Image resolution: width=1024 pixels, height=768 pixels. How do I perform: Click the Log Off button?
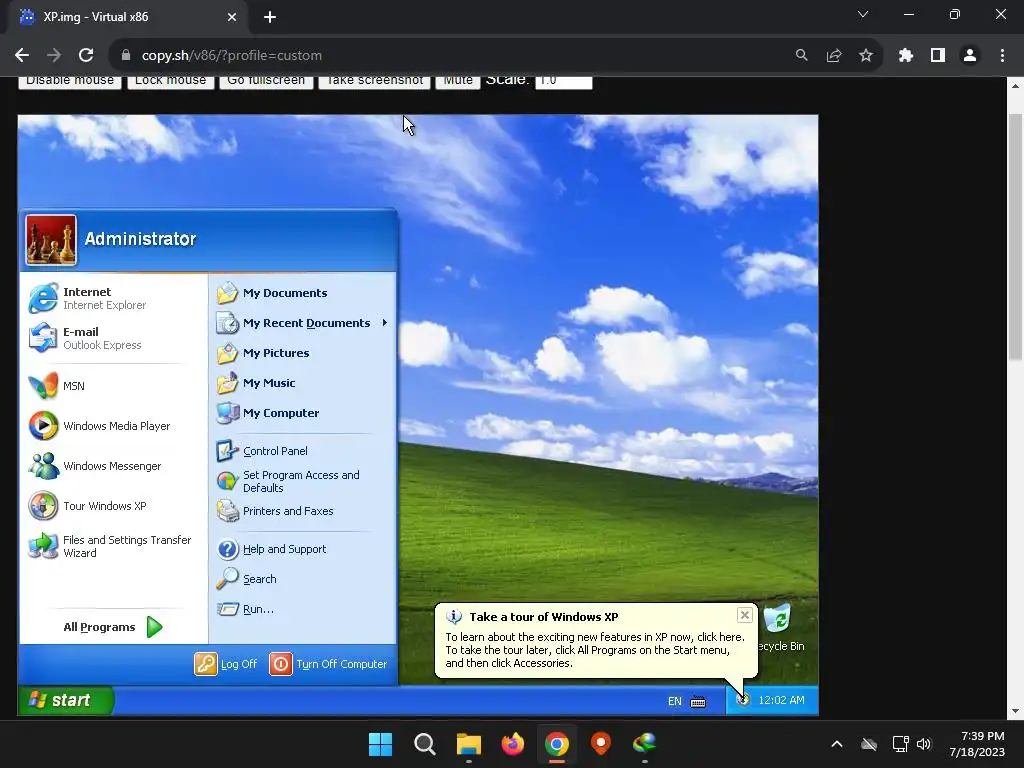[226, 664]
